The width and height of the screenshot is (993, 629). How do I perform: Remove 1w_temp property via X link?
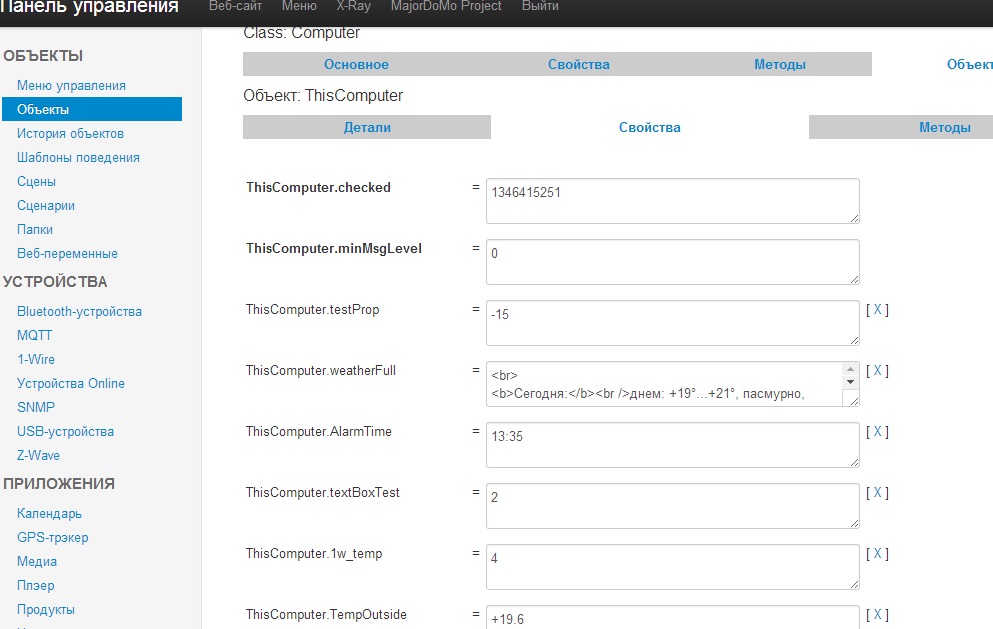(x=877, y=554)
